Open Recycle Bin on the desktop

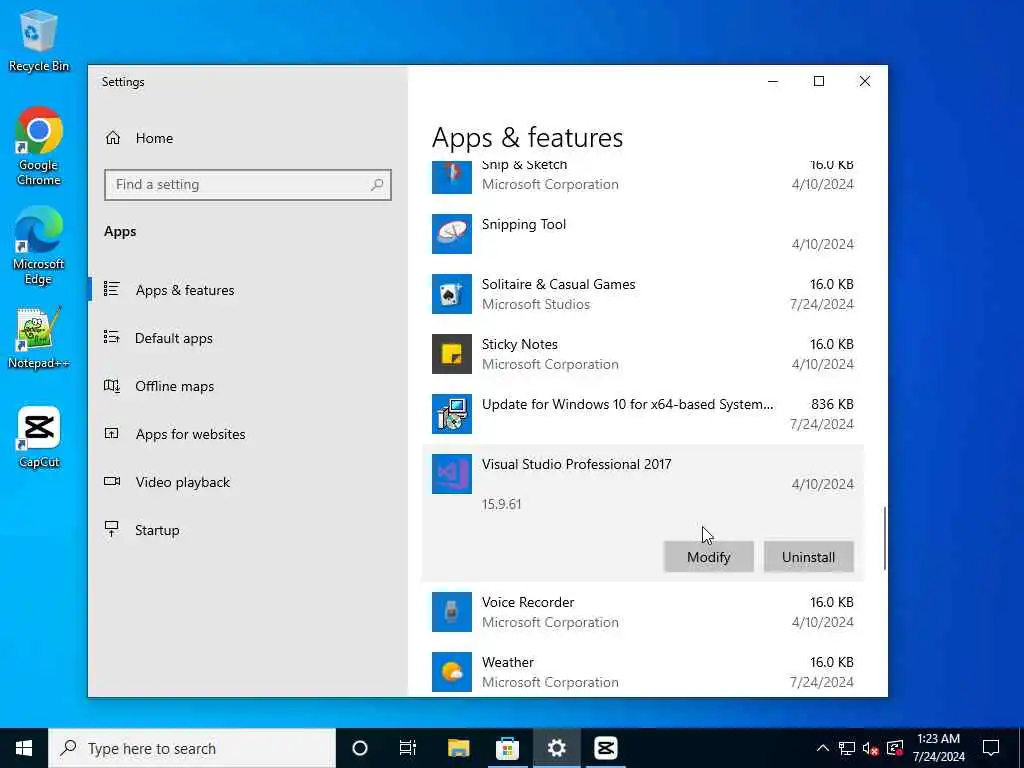tap(39, 40)
